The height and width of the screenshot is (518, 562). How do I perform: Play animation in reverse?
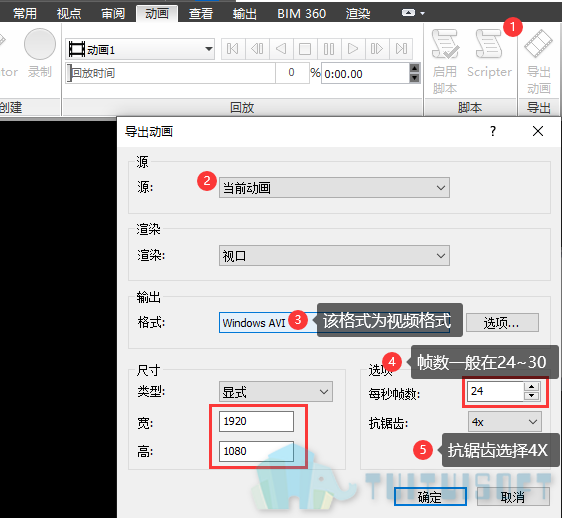pos(281,49)
